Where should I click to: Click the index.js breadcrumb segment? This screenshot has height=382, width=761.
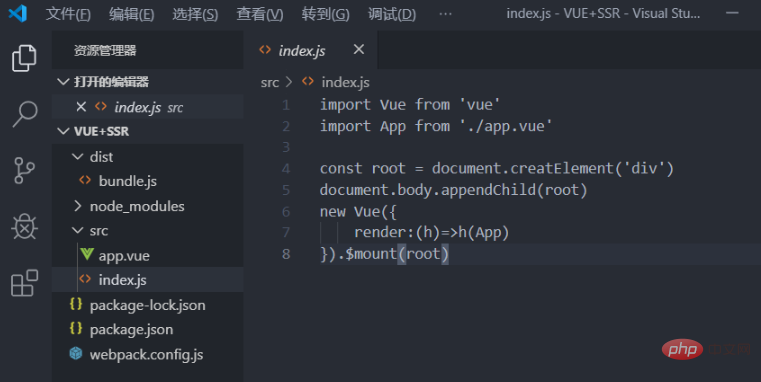345,82
